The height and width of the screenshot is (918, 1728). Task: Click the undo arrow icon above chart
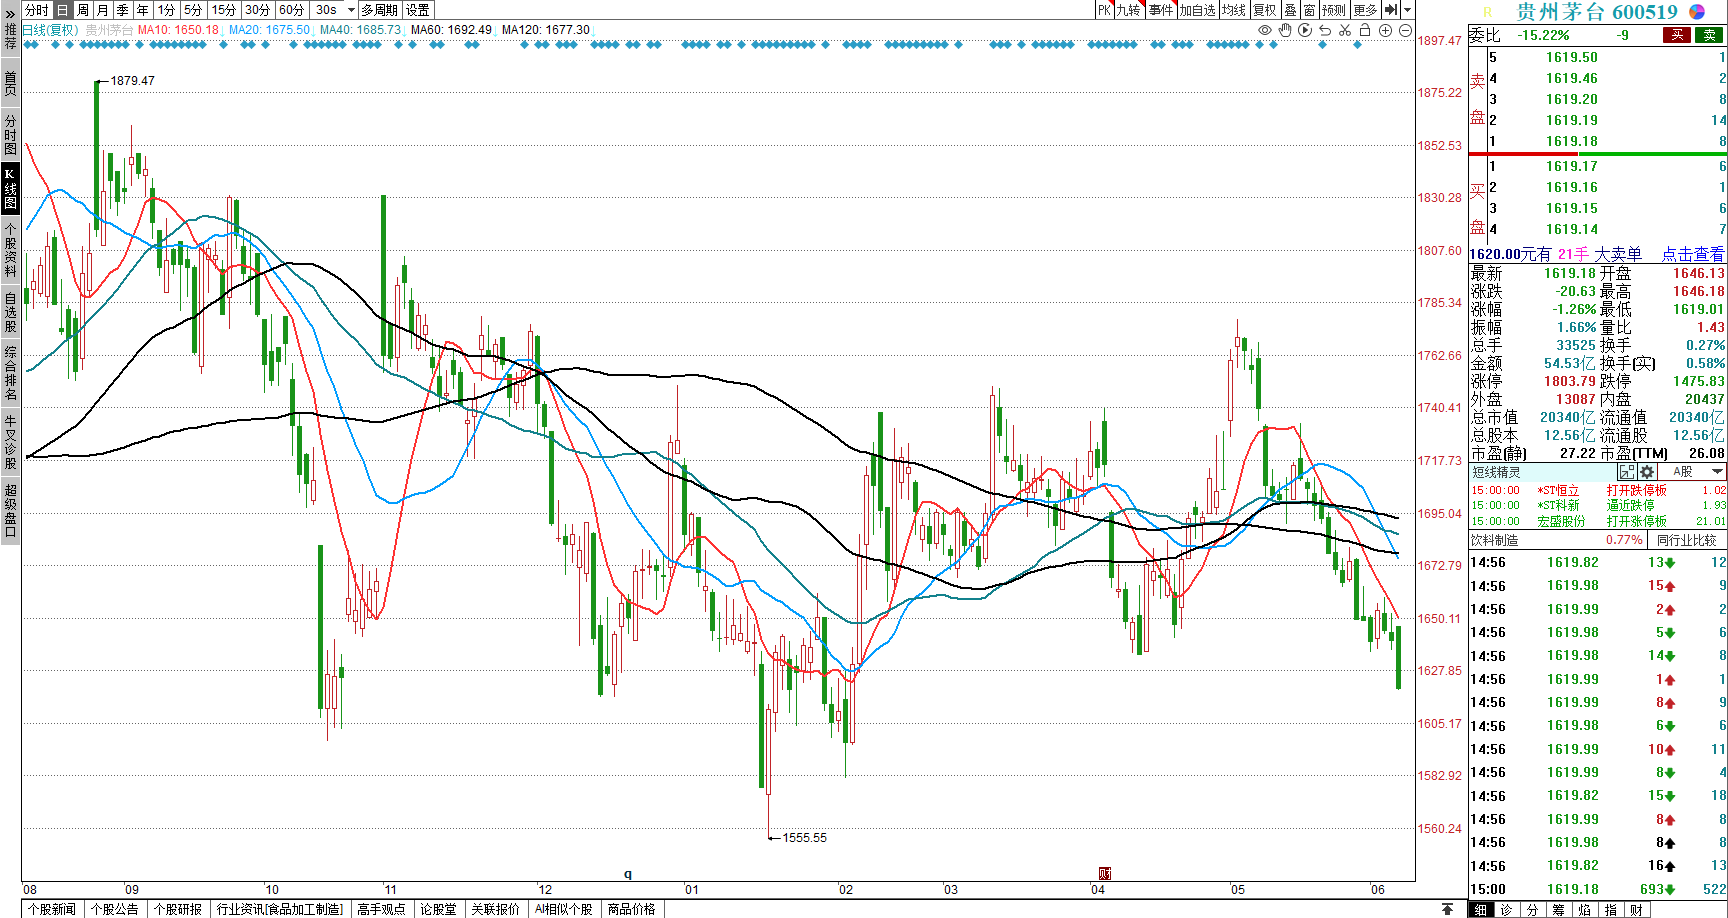tap(1325, 30)
